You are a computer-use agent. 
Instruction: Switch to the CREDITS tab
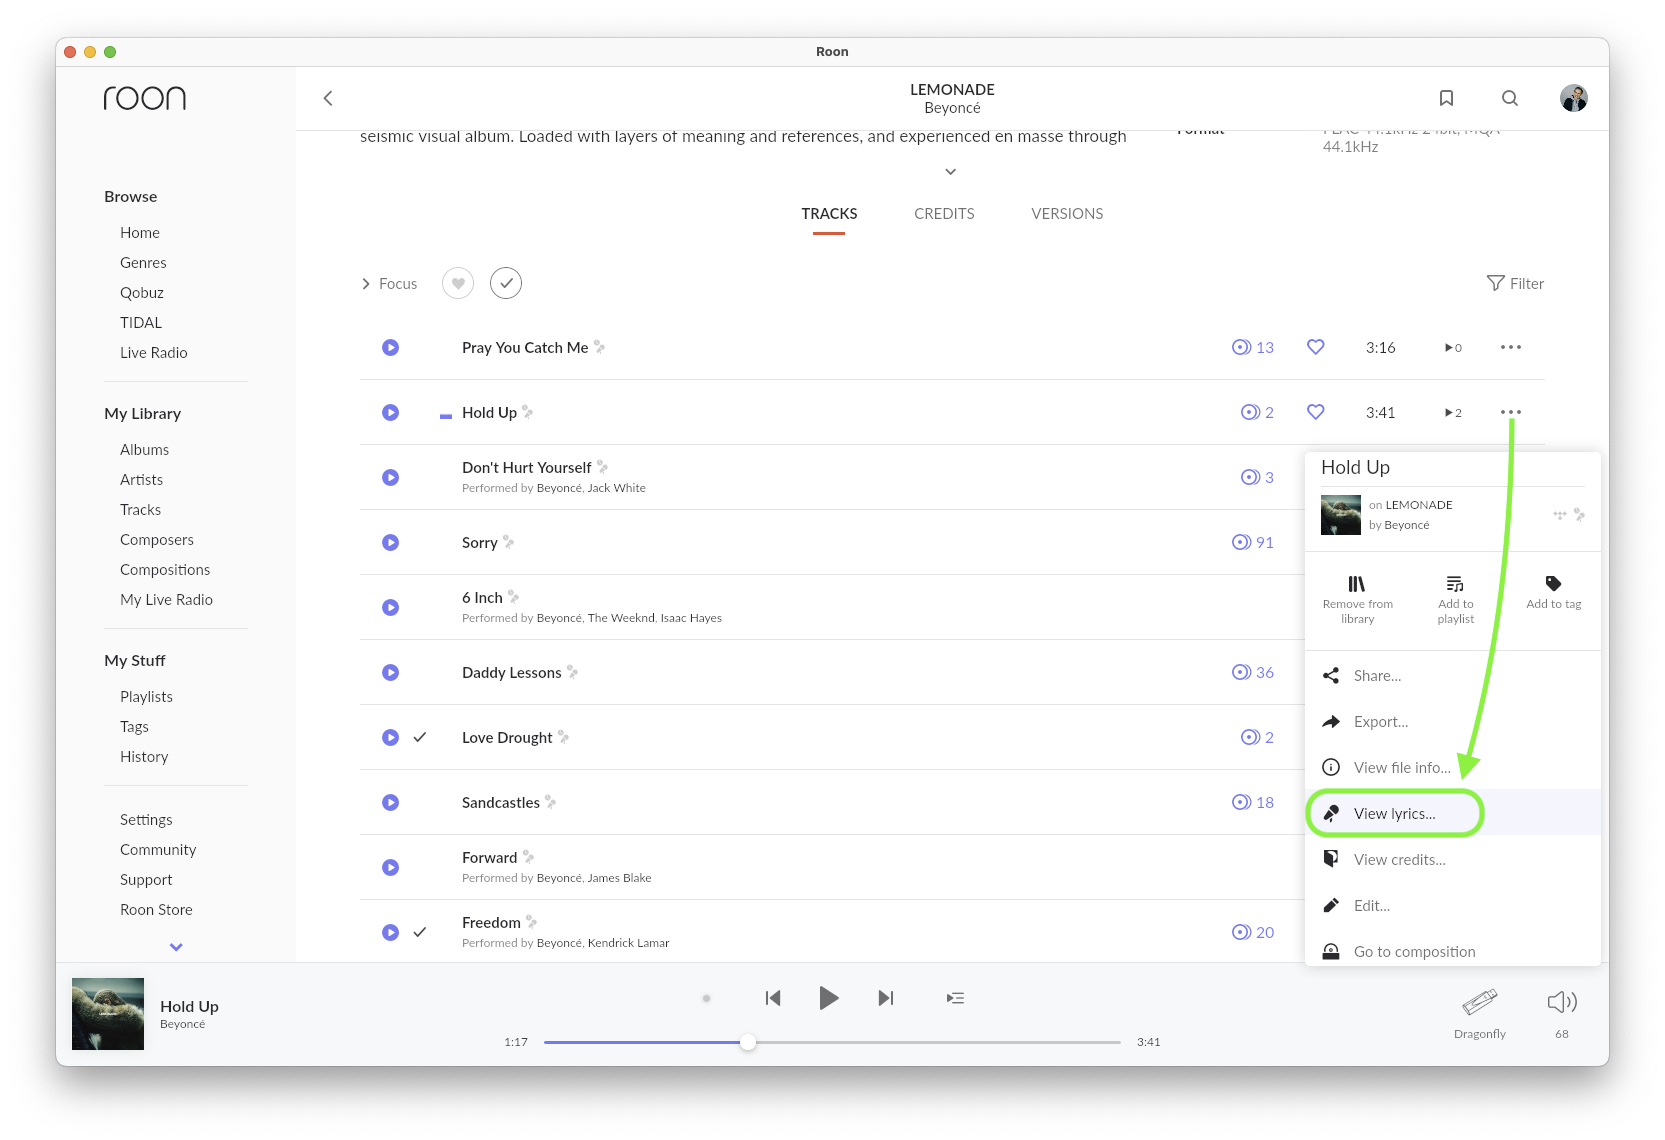click(x=944, y=214)
